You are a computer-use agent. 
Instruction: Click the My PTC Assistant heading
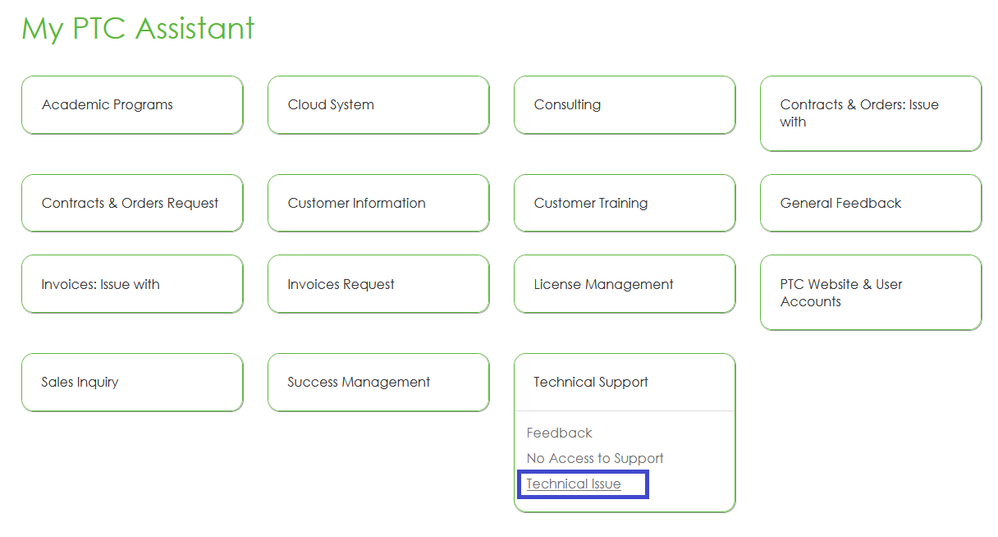click(x=138, y=29)
